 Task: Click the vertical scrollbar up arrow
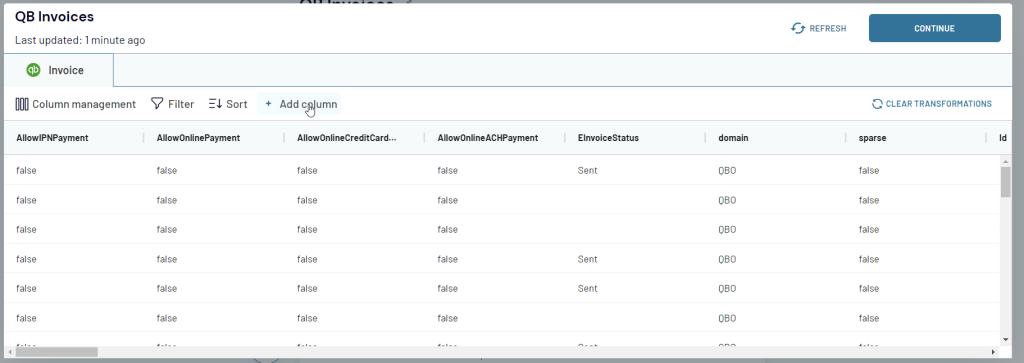1006,161
